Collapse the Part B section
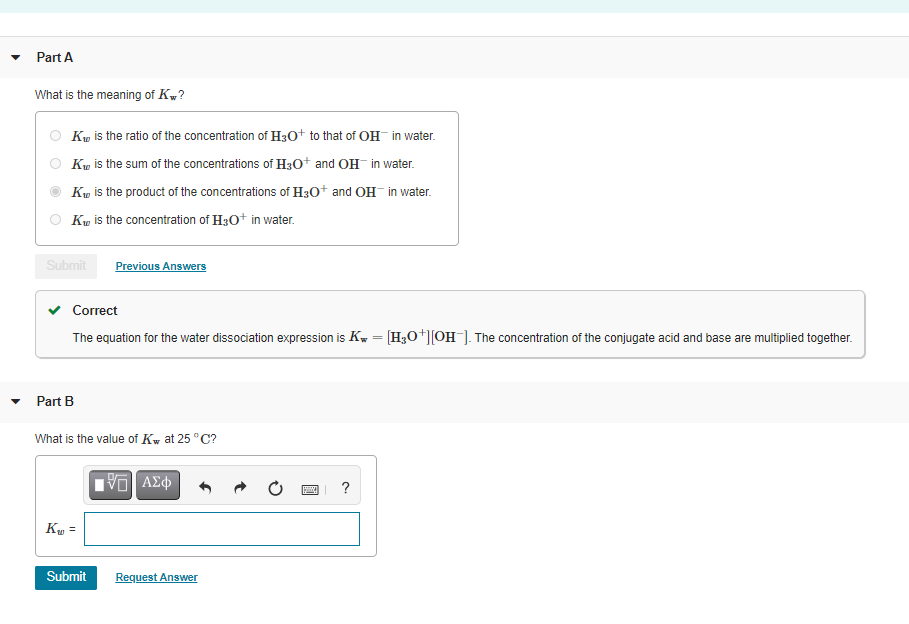This screenshot has width=909, height=624. coord(14,401)
